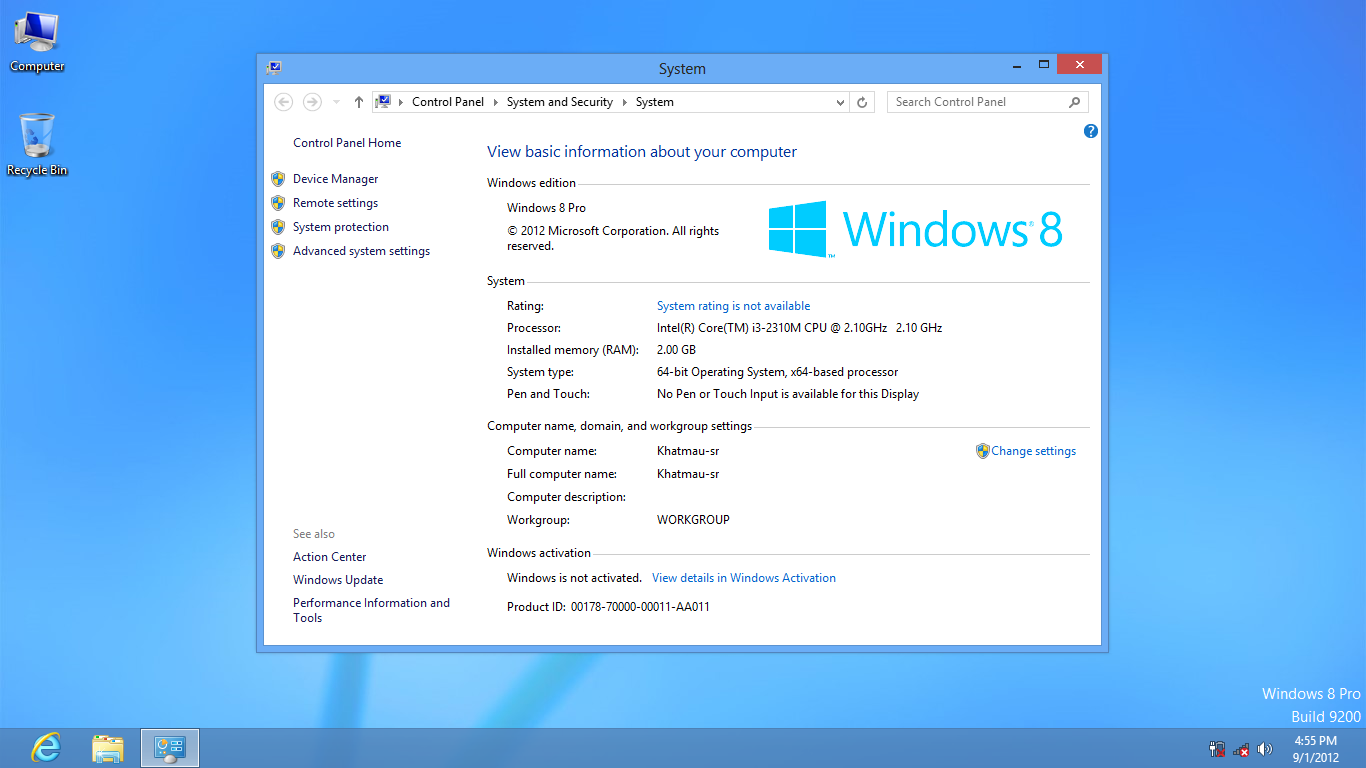Click the Computer name value Khatmau-sr
The height and width of the screenshot is (768, 1366).
pos(688,451)
